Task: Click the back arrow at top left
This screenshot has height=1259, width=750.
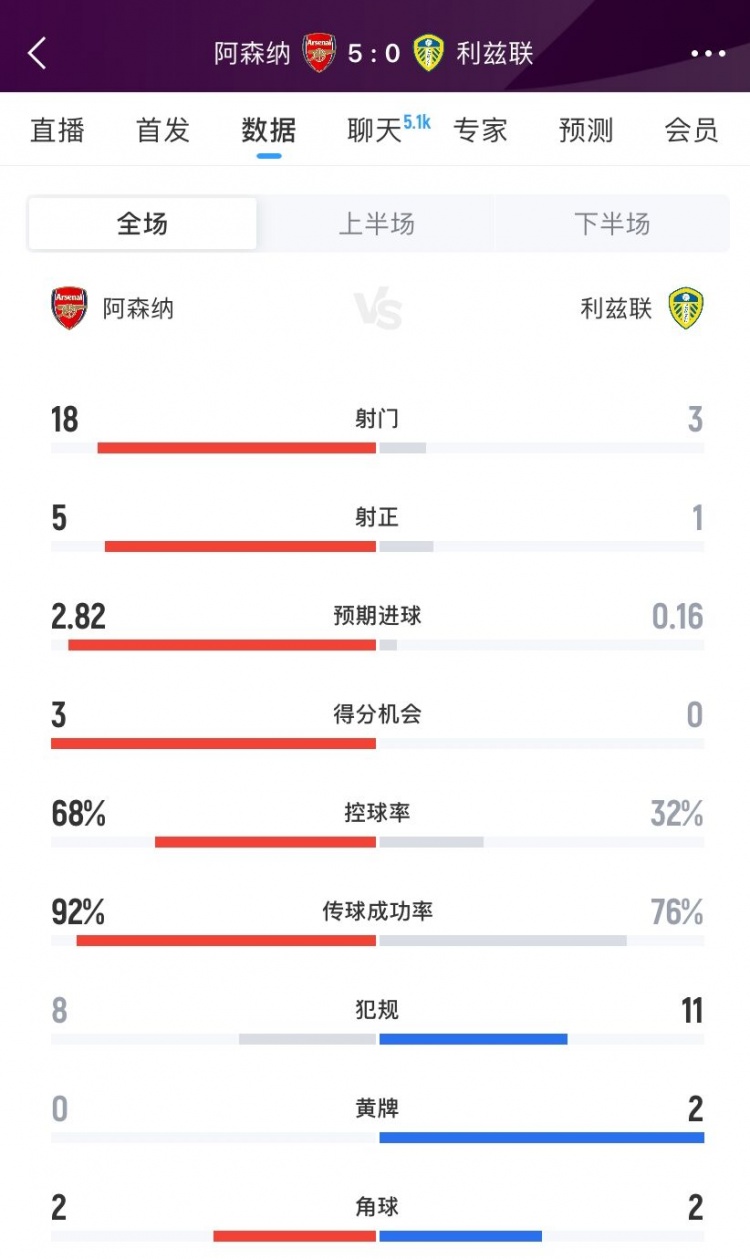Action: (x=35, y=53)
